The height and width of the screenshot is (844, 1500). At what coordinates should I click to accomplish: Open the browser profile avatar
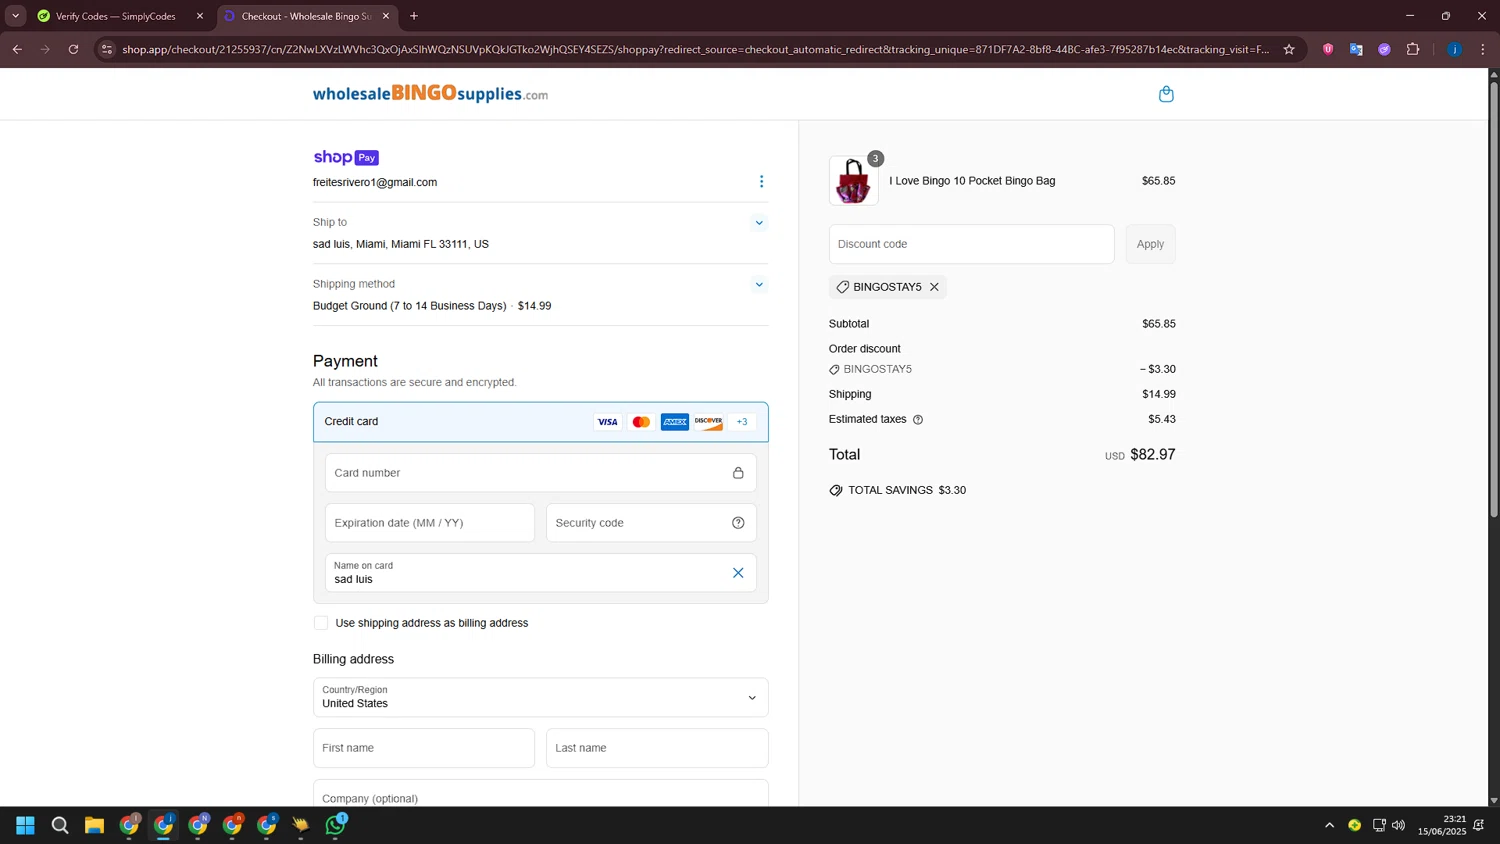(1455, 49)
